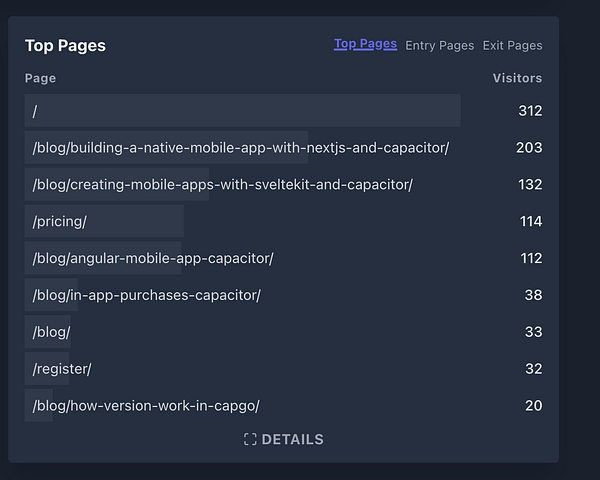
Task: Click the Visitors column header
Action: click(x=517, y=78)
